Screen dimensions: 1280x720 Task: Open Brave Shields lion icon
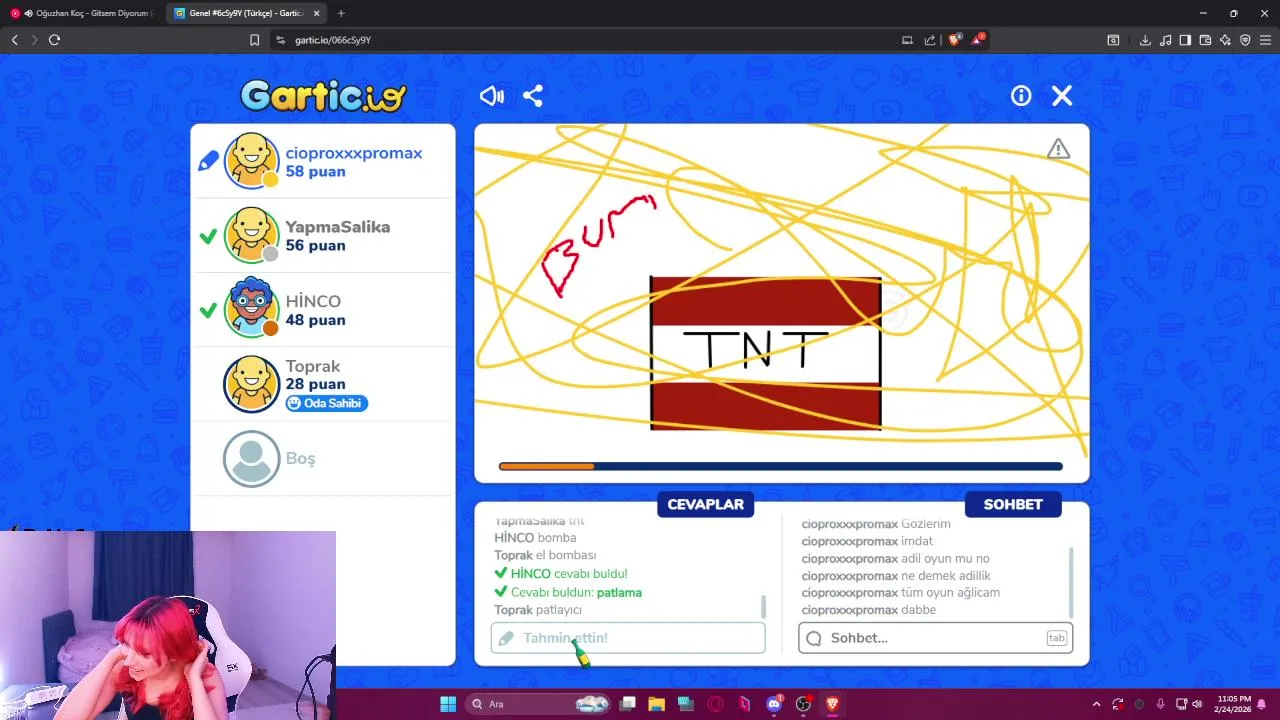coord(955,40)
